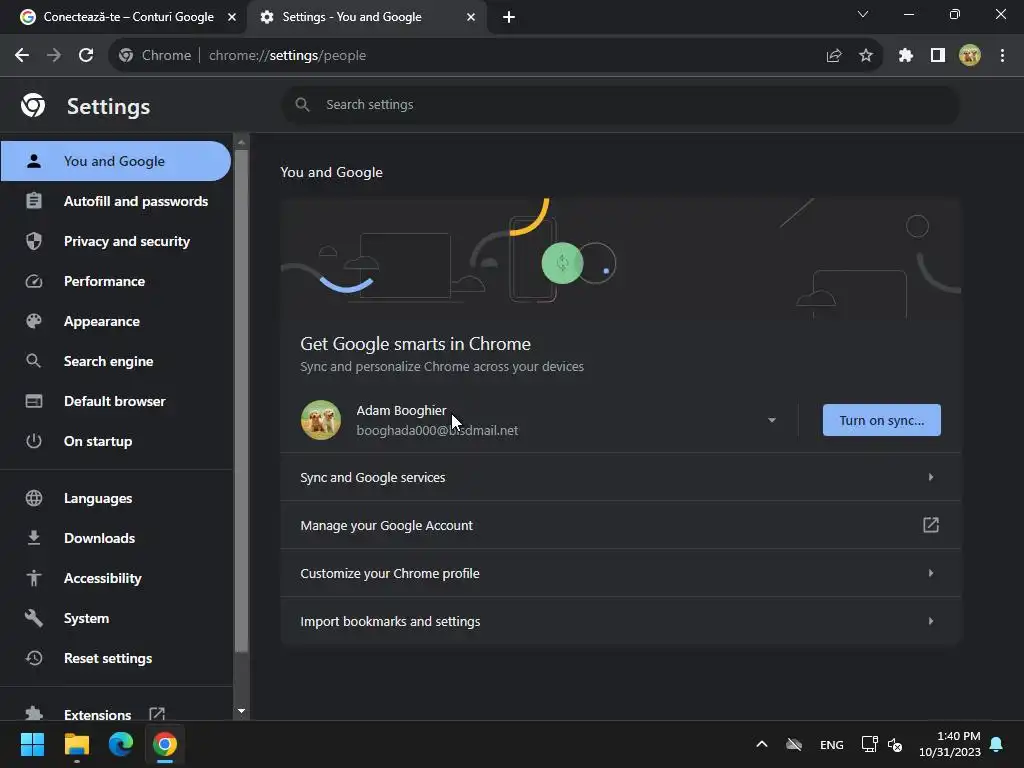Click Chrome icon in taskbar
The width and height of the screenshot is (1024, 768).
[x=165, y=744]
